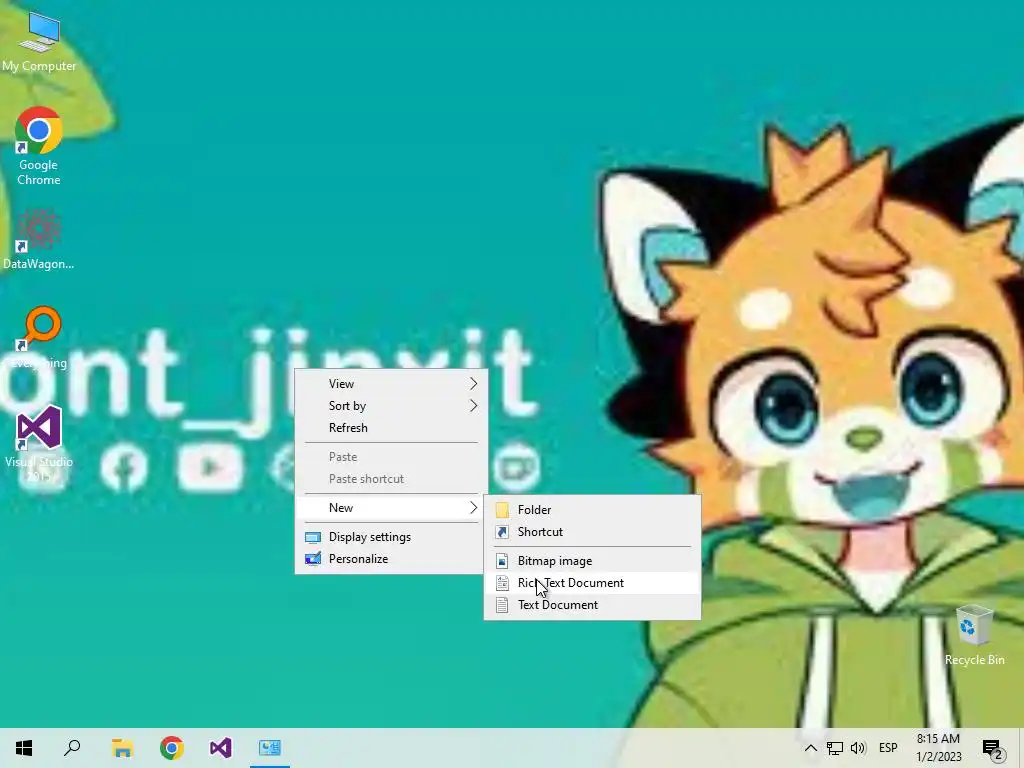Open Visual Studio from the taskbar
Image resolution: width=1024 pixels, height=768 pixels.
click(x=221, y=748)
